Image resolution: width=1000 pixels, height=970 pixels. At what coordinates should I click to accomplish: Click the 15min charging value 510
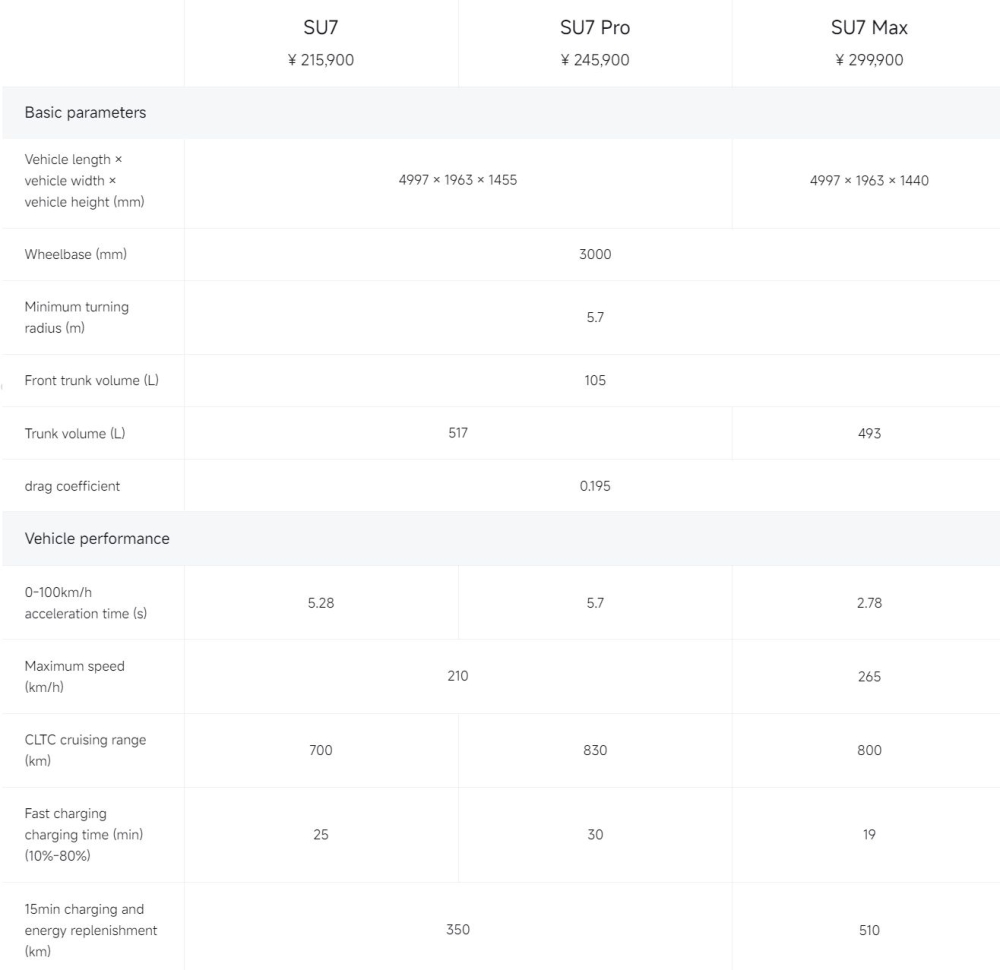[869, 930]
